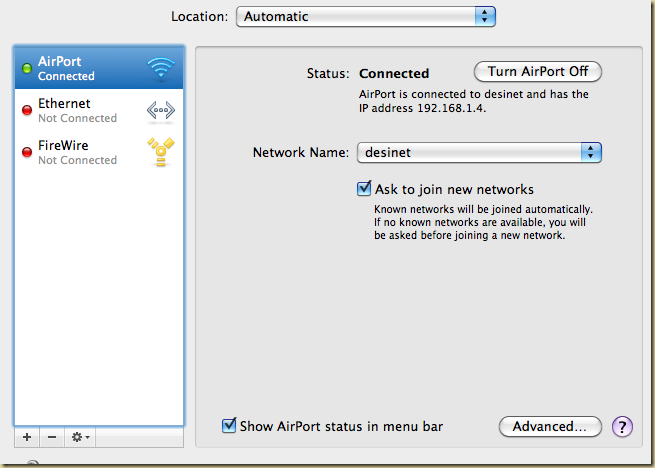The height and width of the screenshot is (468, 655).
Task: Open the Location dropdown set to Automatic
Action: (366, 17)
